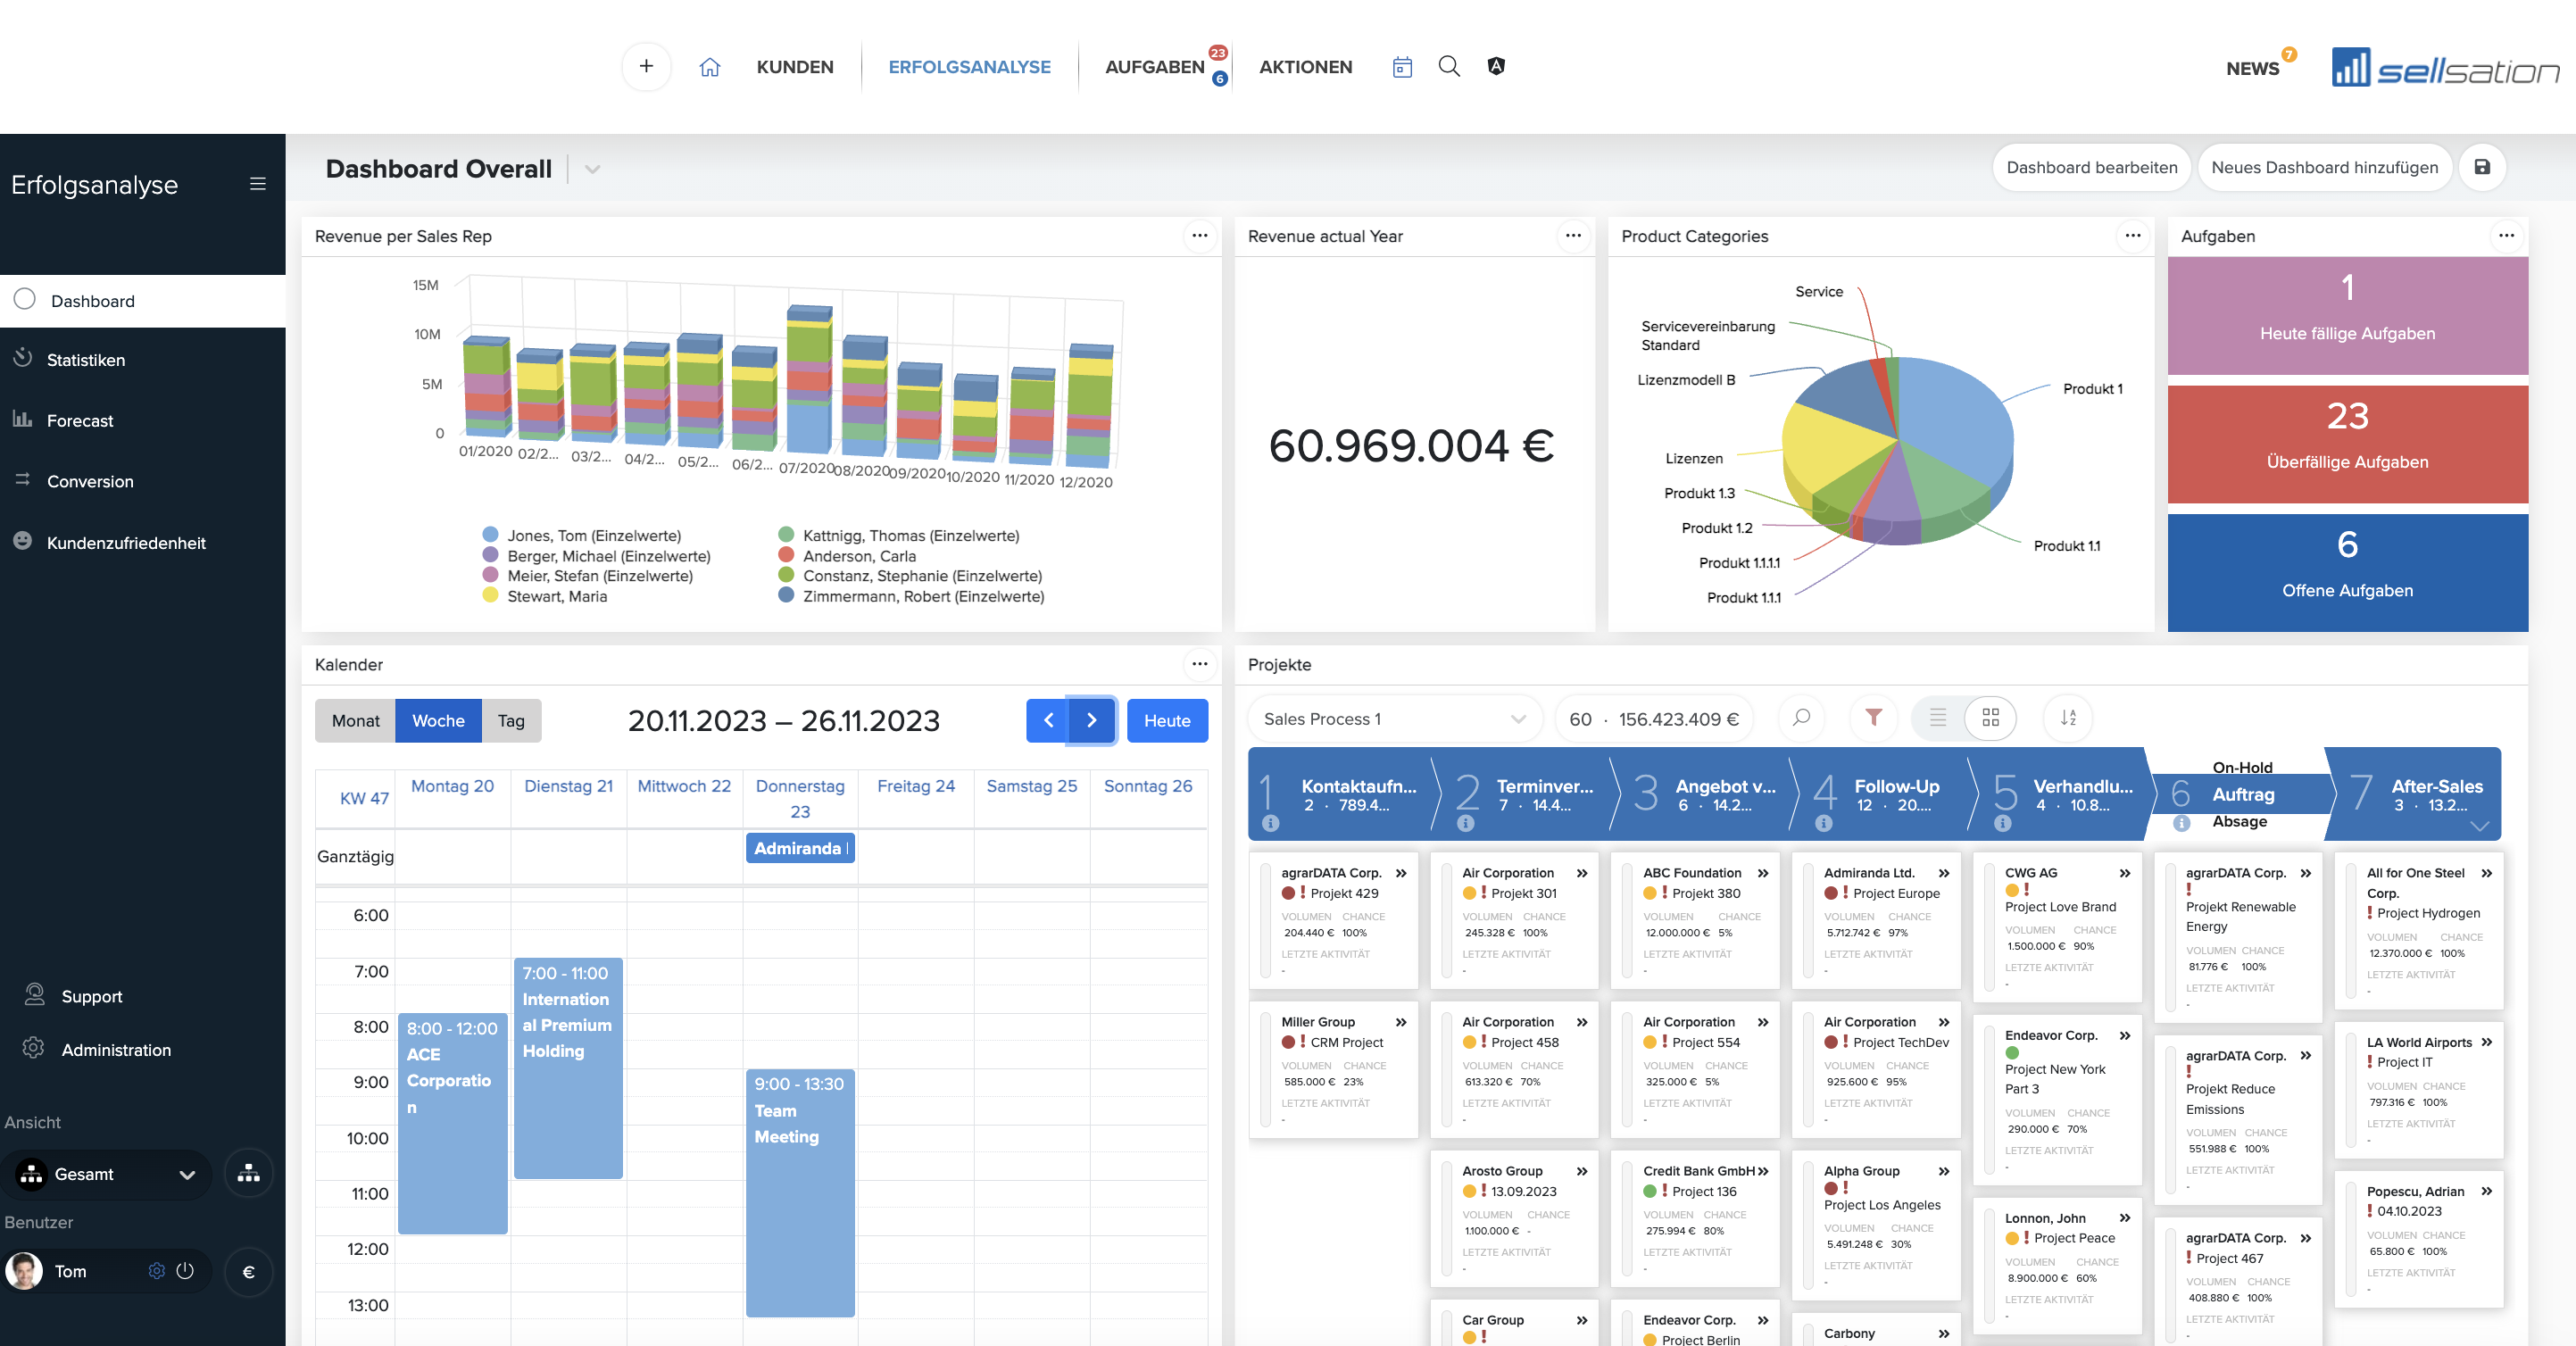This screenshot has width=2576, height=1346.
Task: Go to previous calendar week arrow
Action: point(1048,720)
